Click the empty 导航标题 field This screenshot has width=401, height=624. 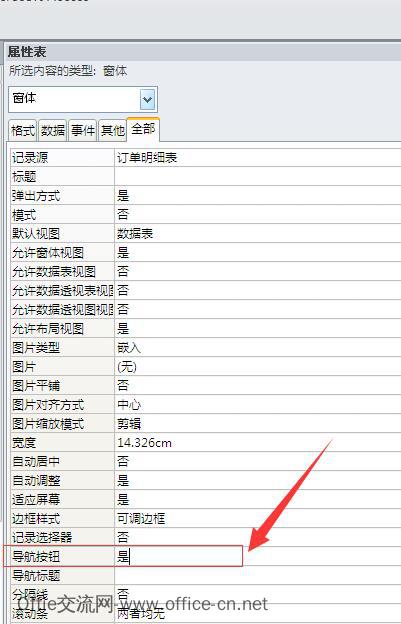pos(258,575)
